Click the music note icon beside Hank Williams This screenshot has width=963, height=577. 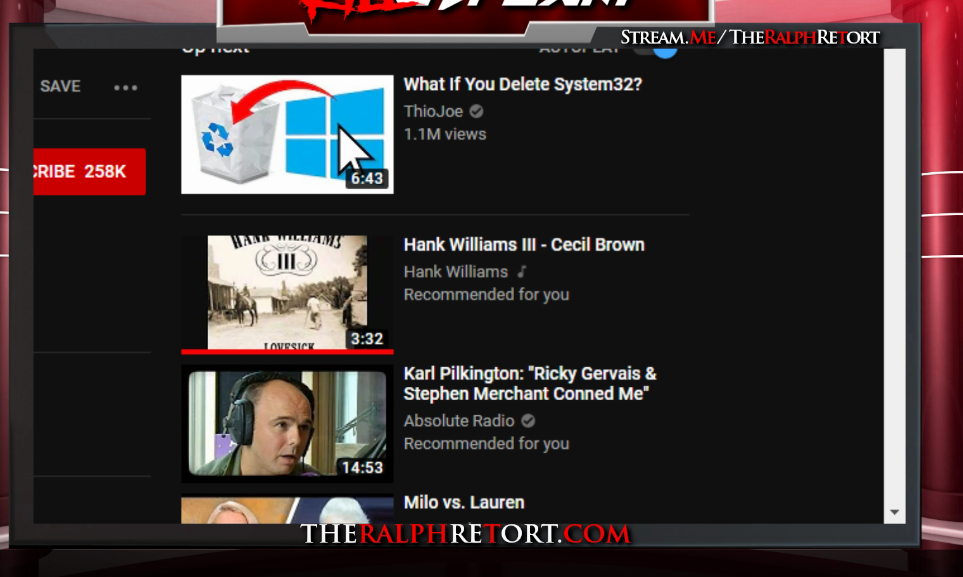522,271
